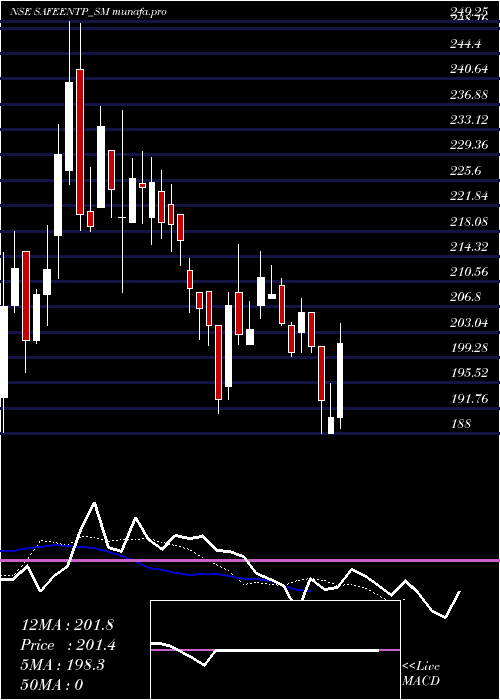Select the 199.28 price axis label
Screen dimensions: 500x700
tap(470, 347)
